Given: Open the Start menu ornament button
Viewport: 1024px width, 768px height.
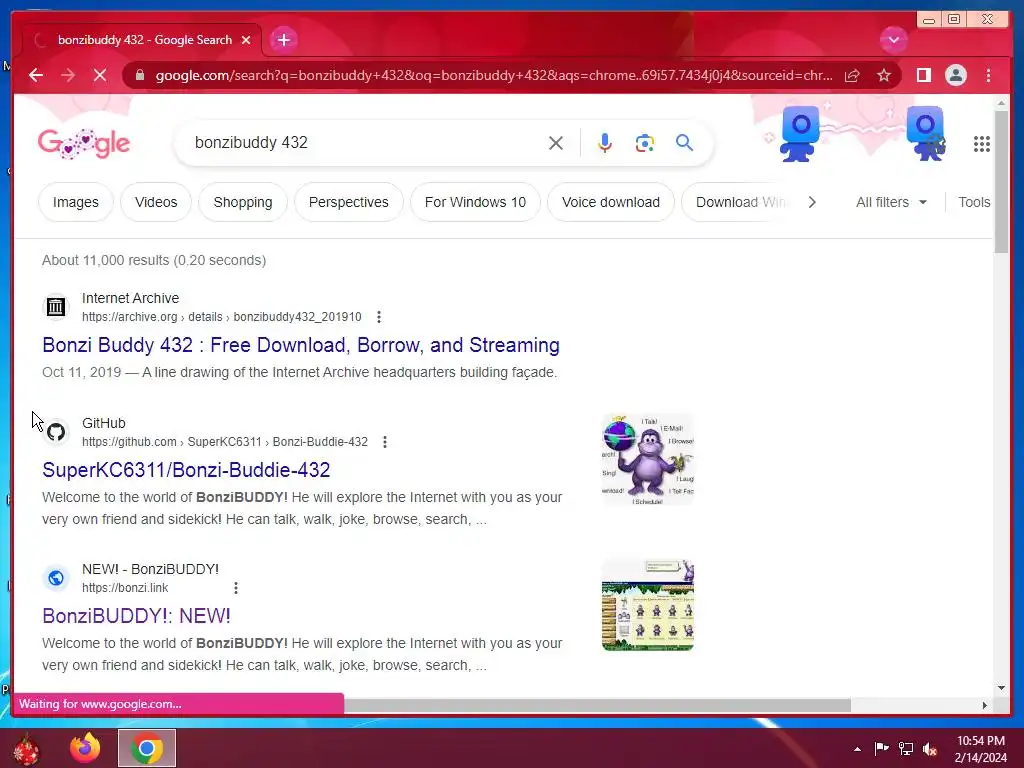Looking at the screenshot, I should tap(26, 749).
